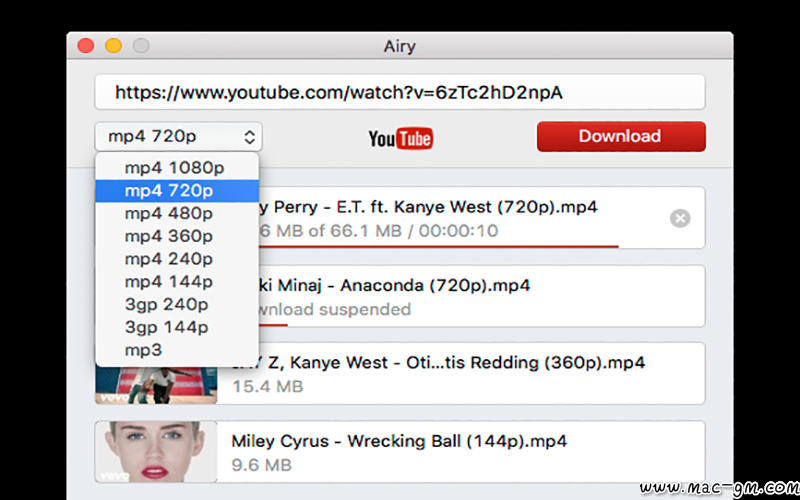This screenshot has width=800, height=500.
Task: Click the 'E.T. ft. Kanye West (720p).mp4' title
Action: (x=467, y=207)
